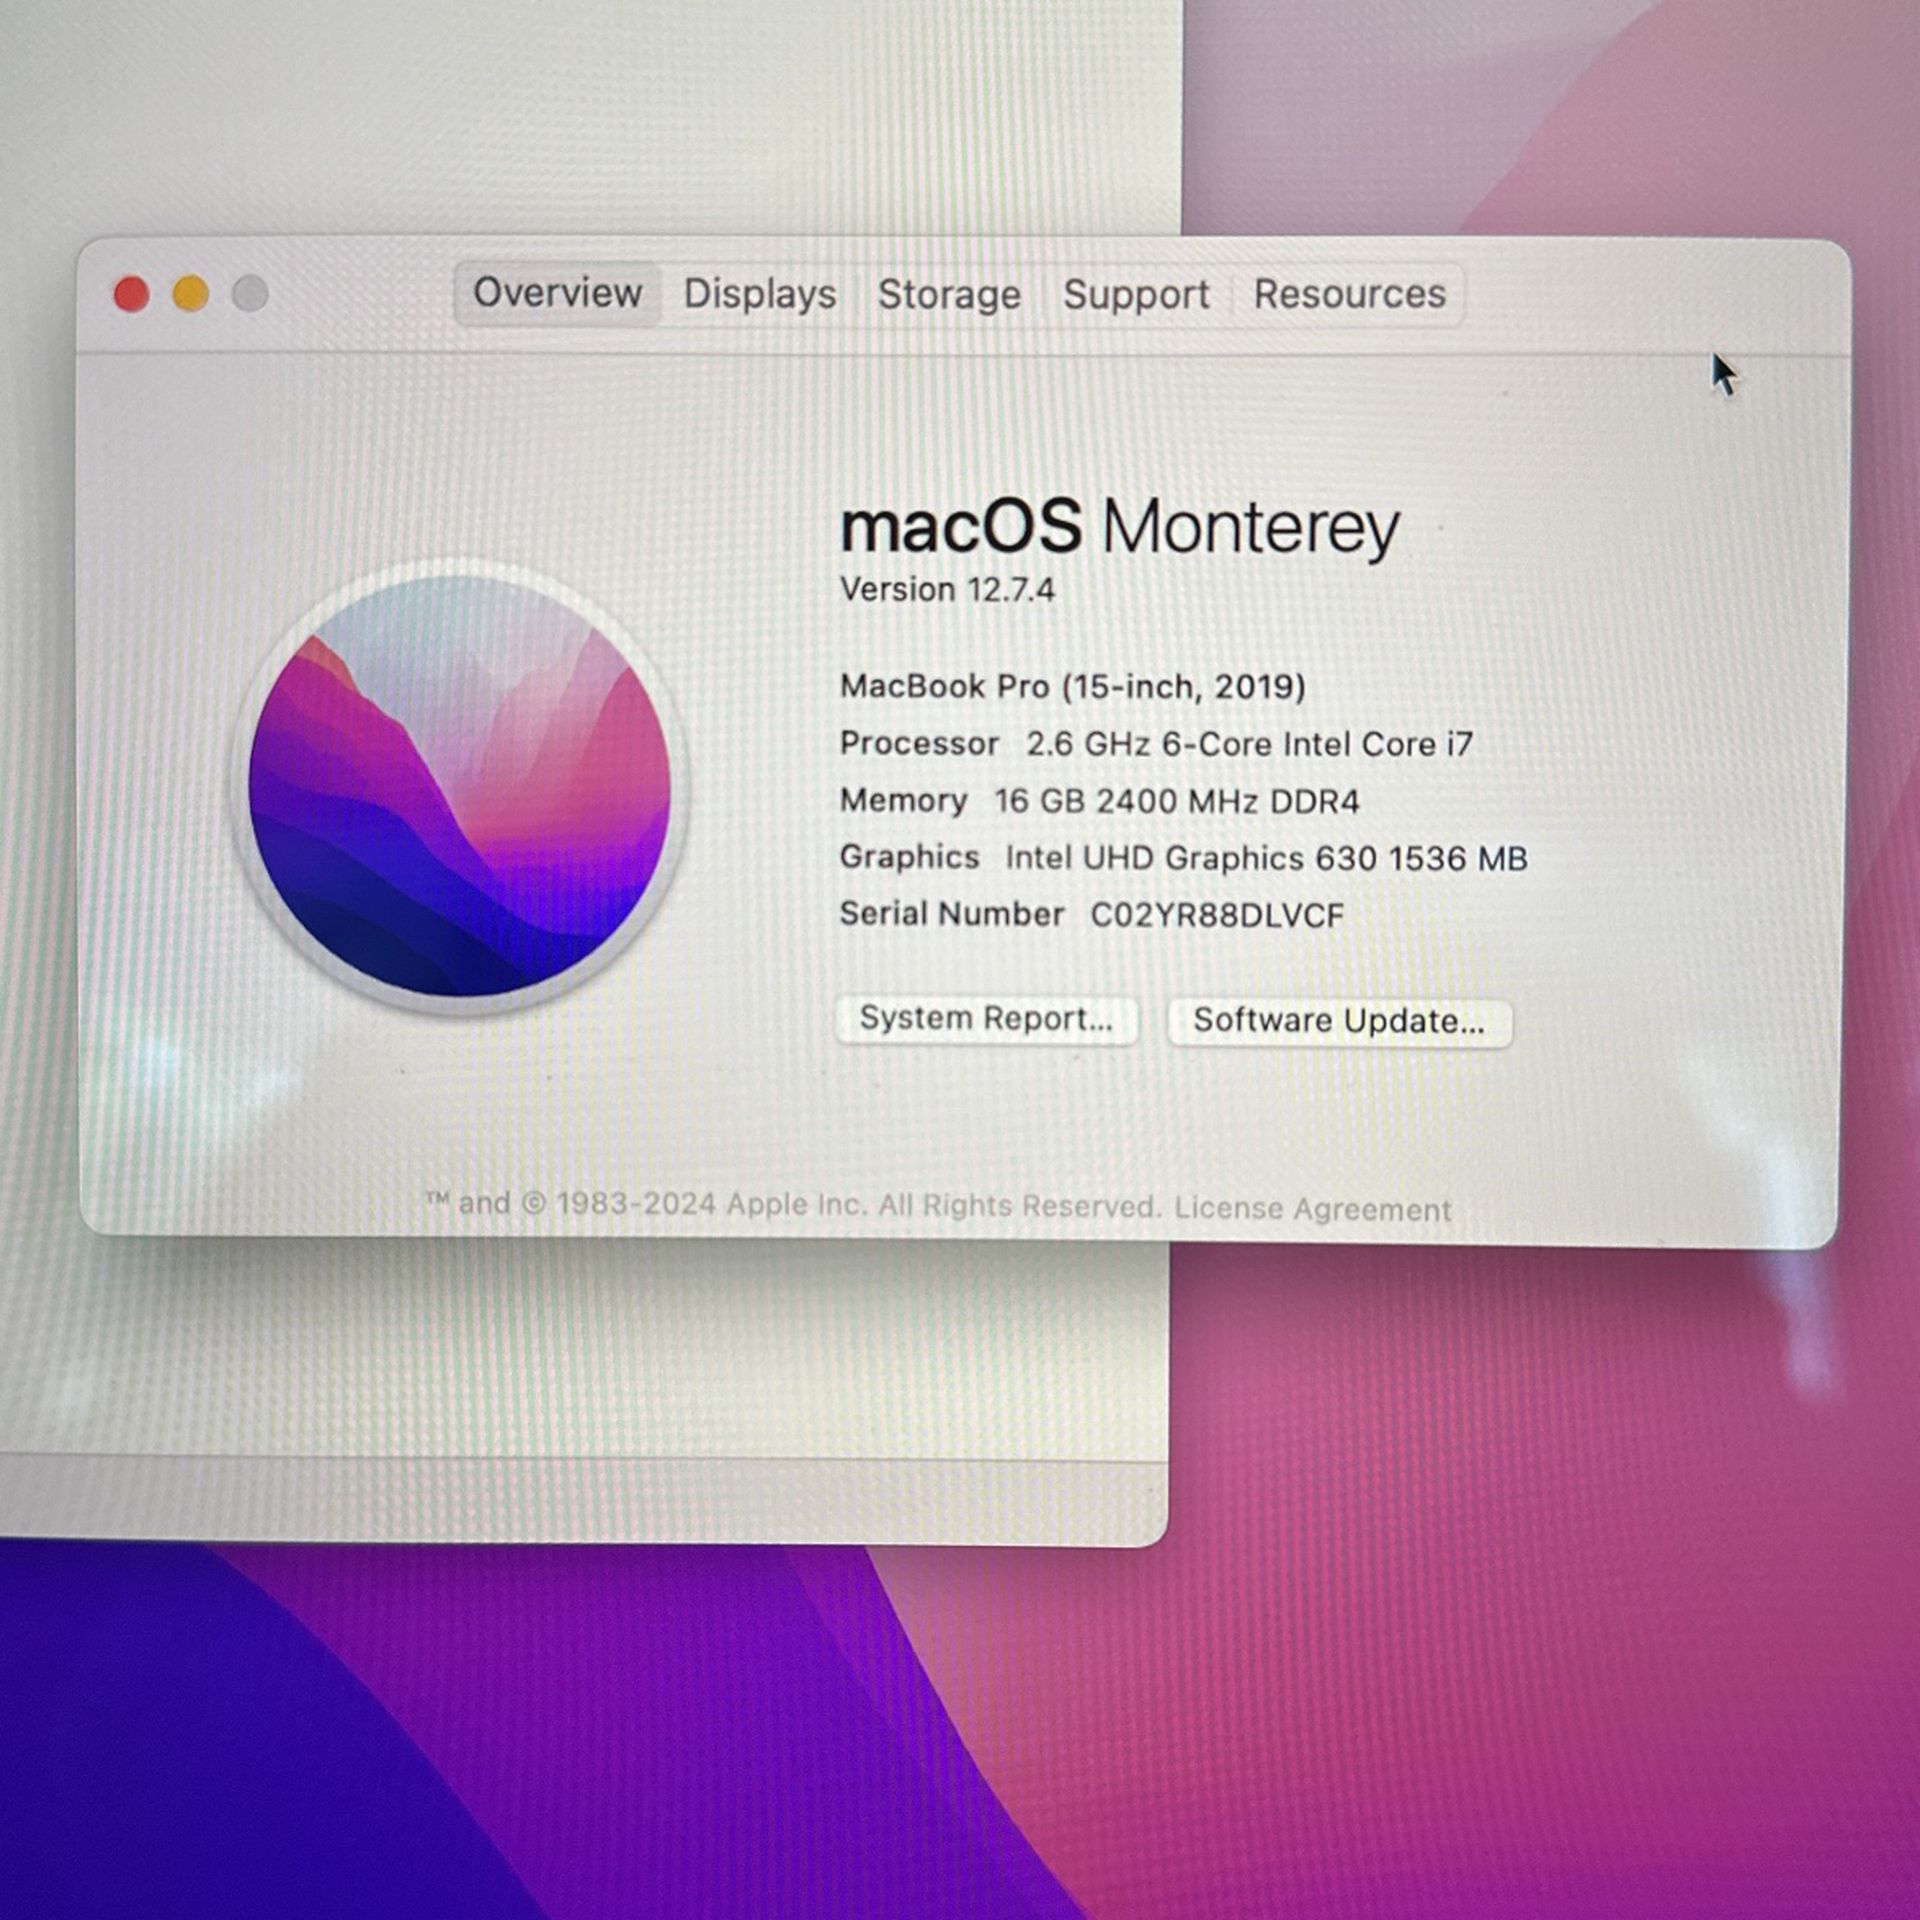View the Resources tab
The width and height of the screenshot is (1920, 1920).
pos(1348,293)
